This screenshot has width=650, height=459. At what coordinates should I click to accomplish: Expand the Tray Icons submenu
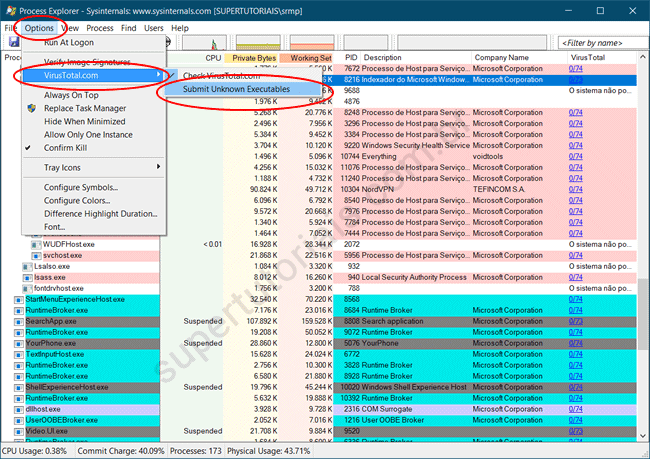click(62, 167)
